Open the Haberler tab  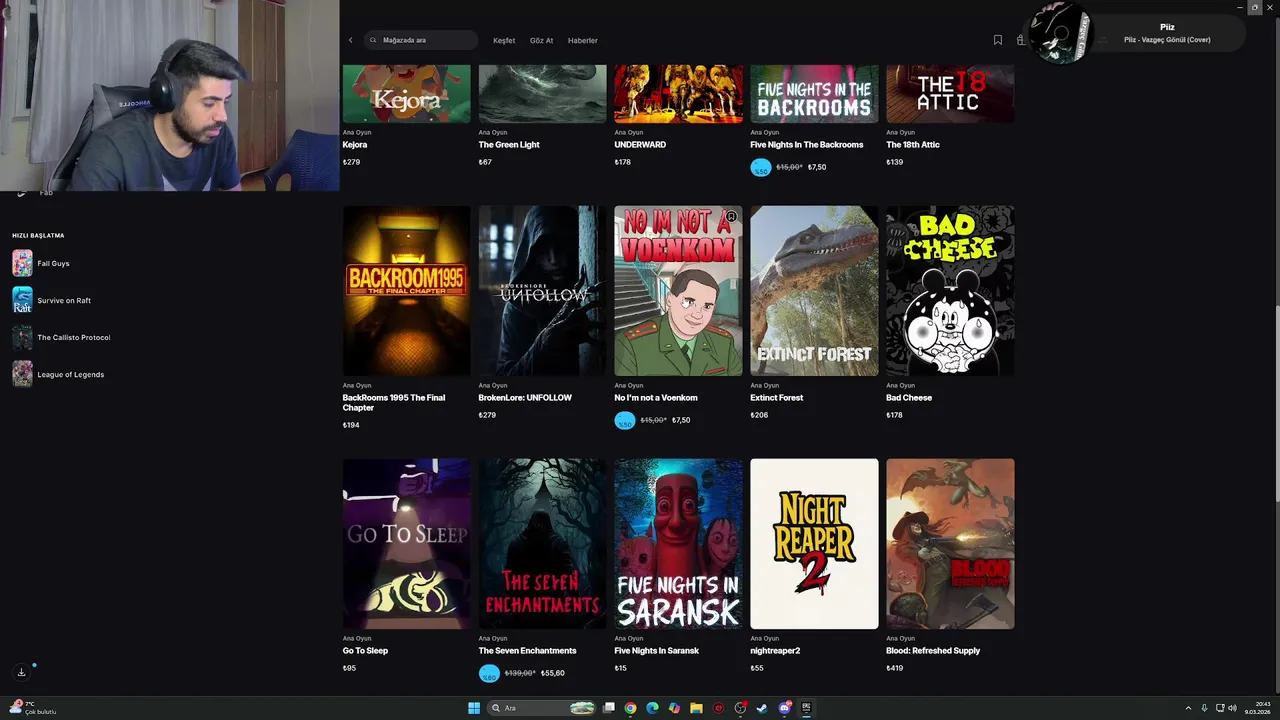point(582,40)
